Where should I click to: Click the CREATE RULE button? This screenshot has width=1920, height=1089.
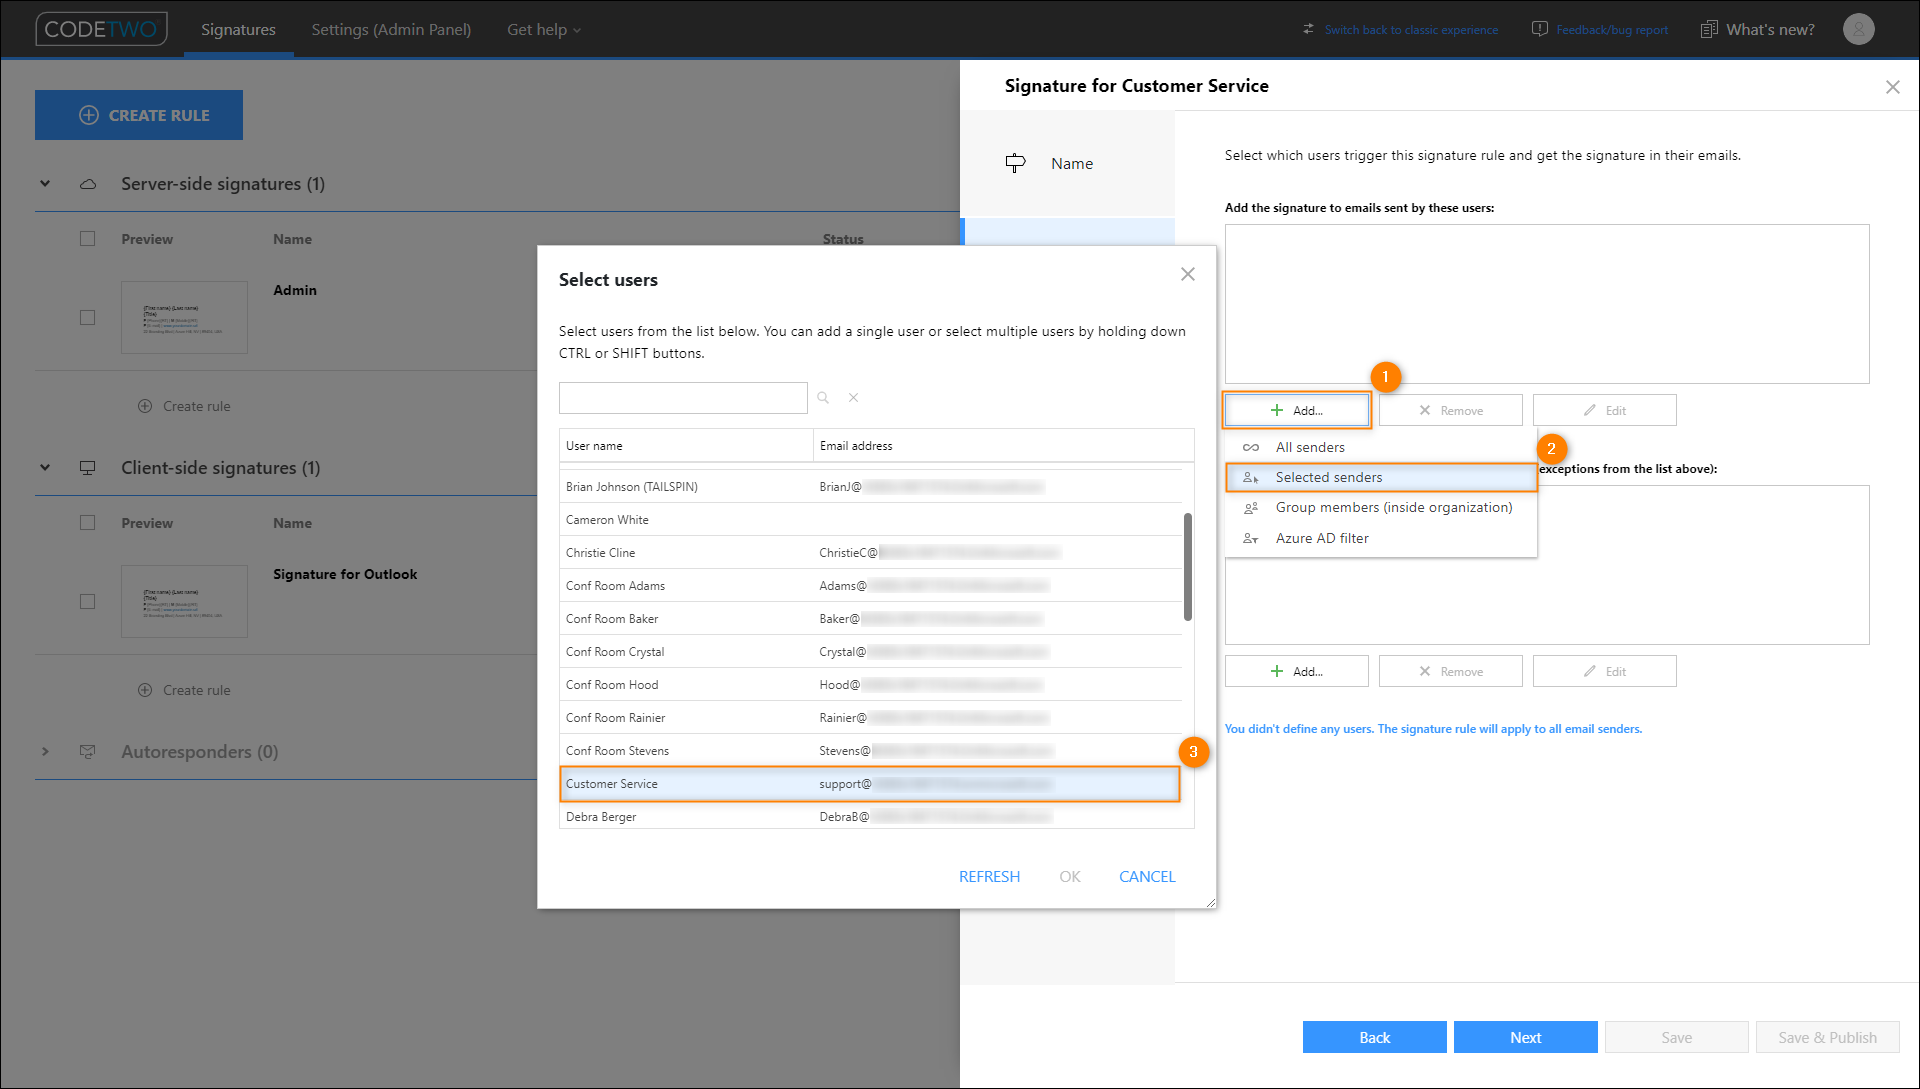tap(139, 115)
